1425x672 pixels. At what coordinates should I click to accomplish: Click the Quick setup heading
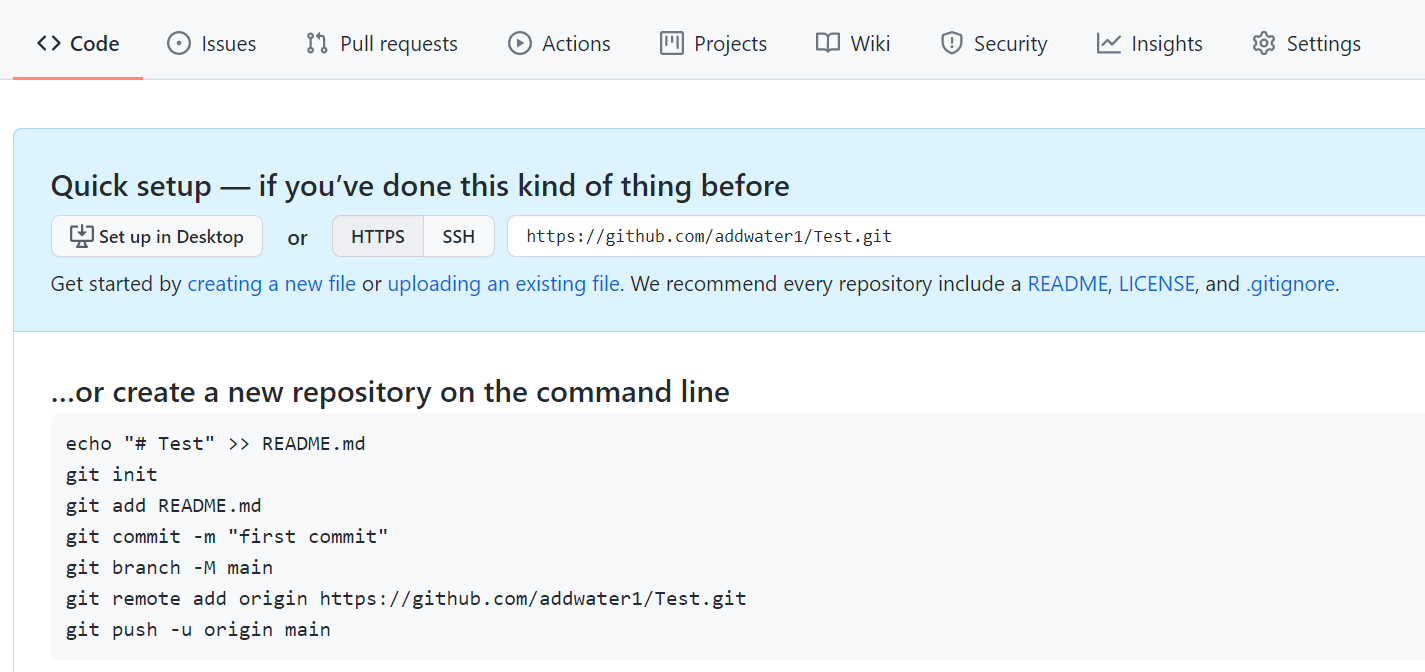(420, 186)
